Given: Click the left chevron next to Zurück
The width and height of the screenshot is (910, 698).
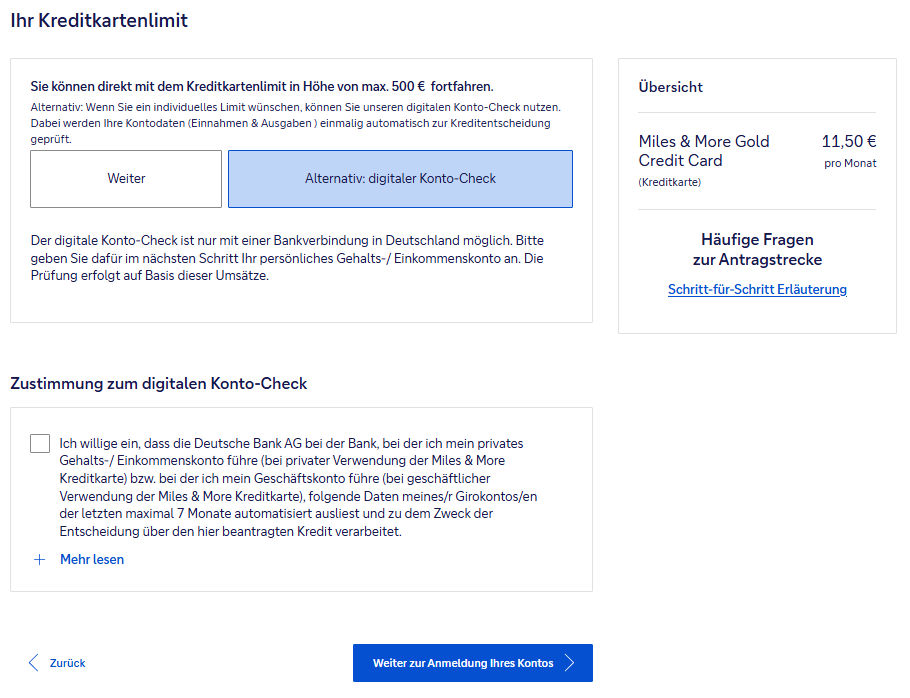Looking at the screenshot, I should pos(34,663).
